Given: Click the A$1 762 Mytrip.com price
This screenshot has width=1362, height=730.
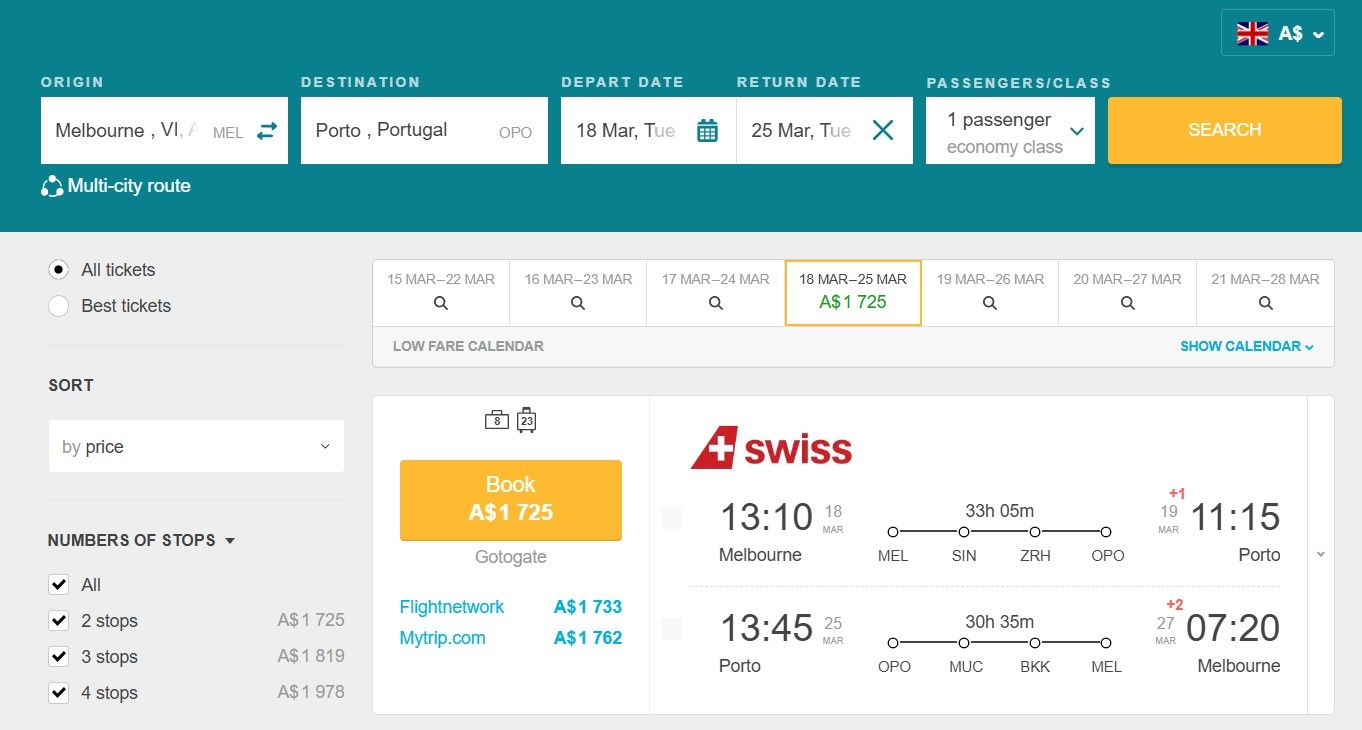Looking at the screenshot, I should [588, 638].
